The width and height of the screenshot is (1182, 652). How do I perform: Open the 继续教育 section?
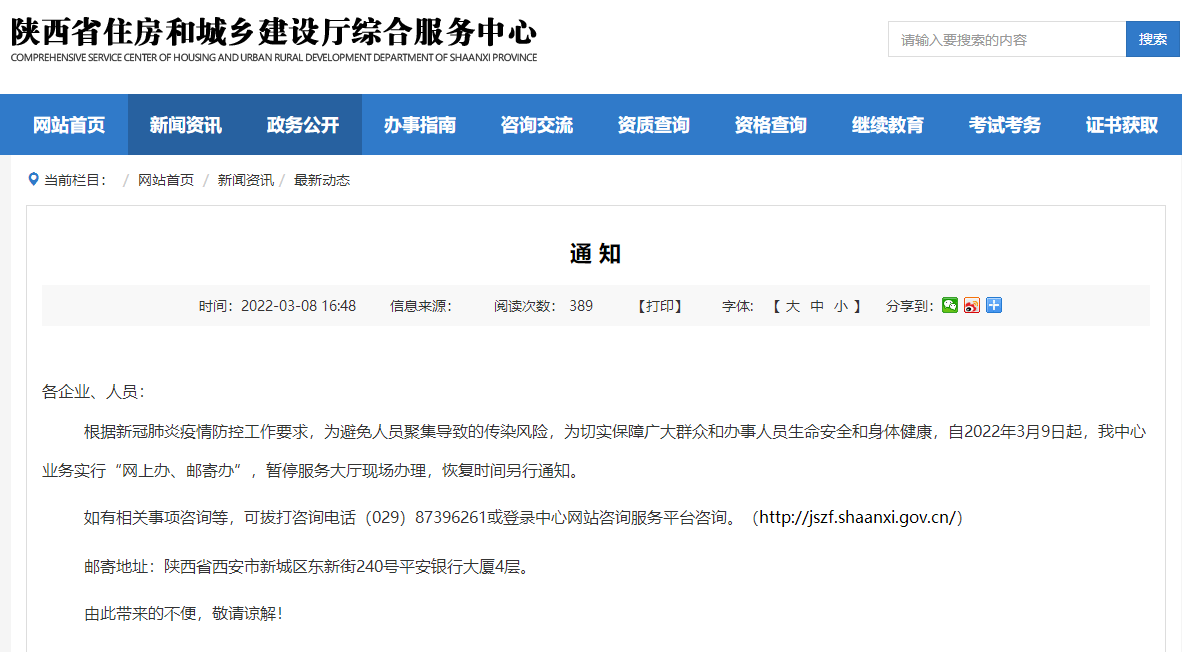(x=888, y=125)
